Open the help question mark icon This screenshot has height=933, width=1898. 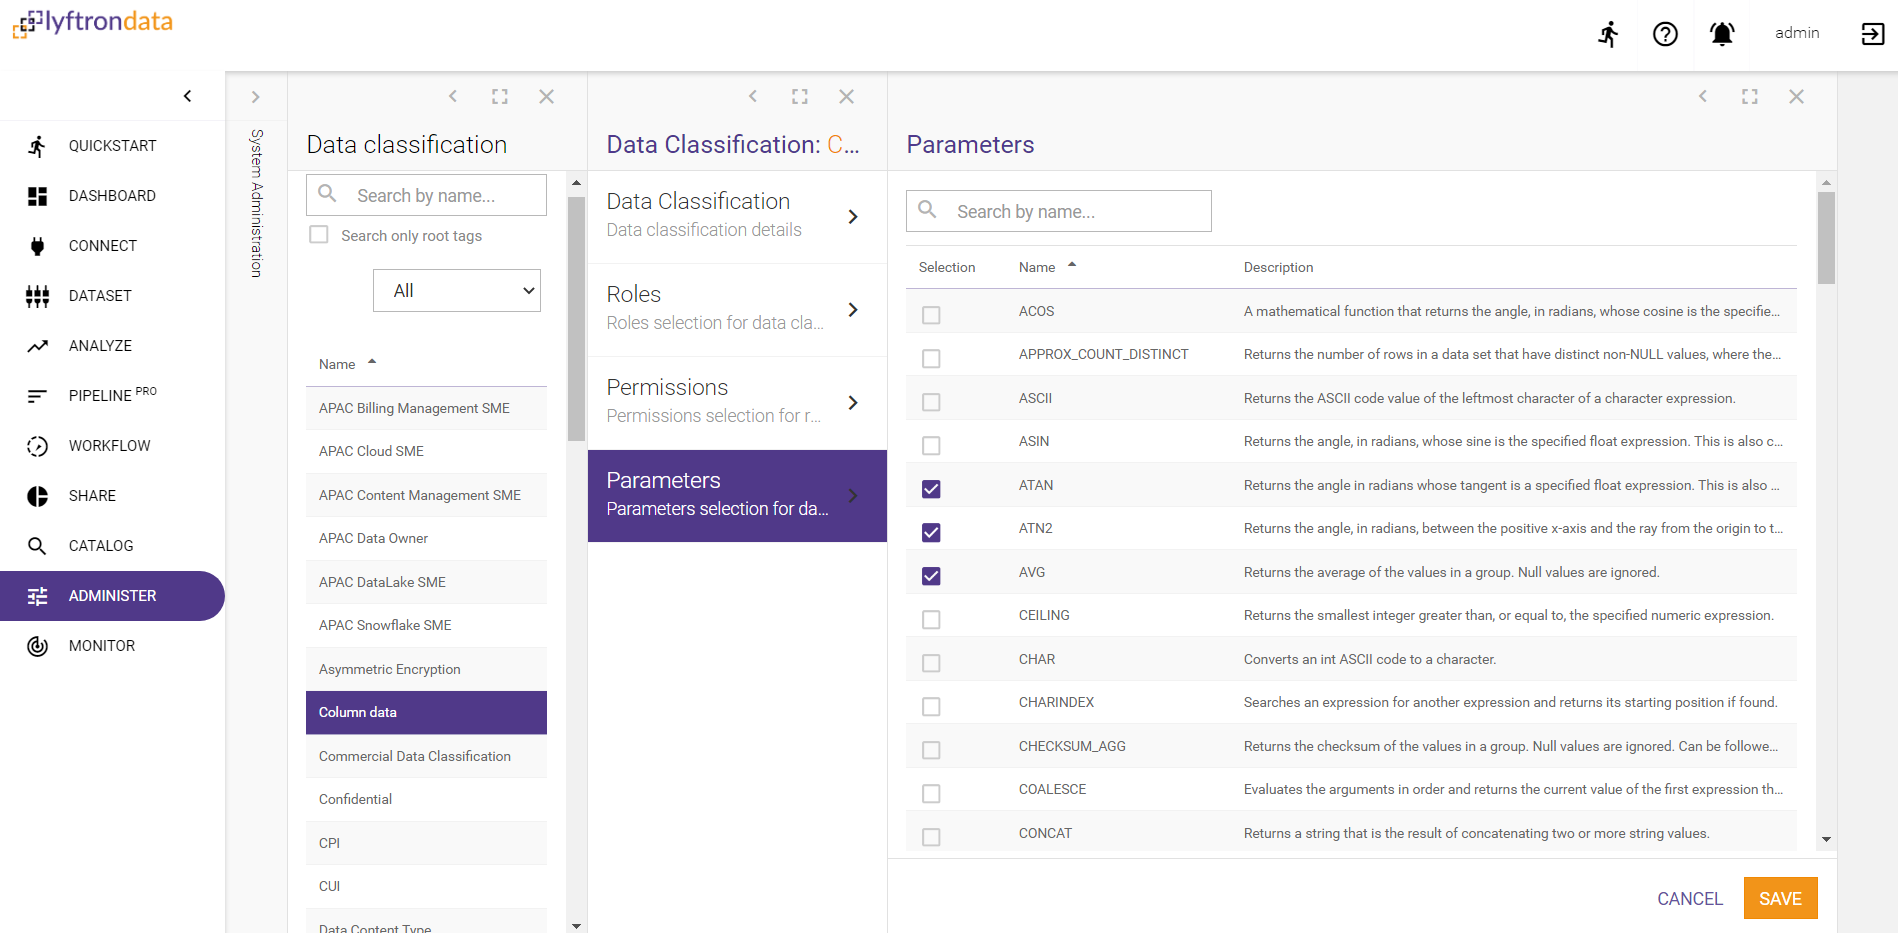point(1665,34)
